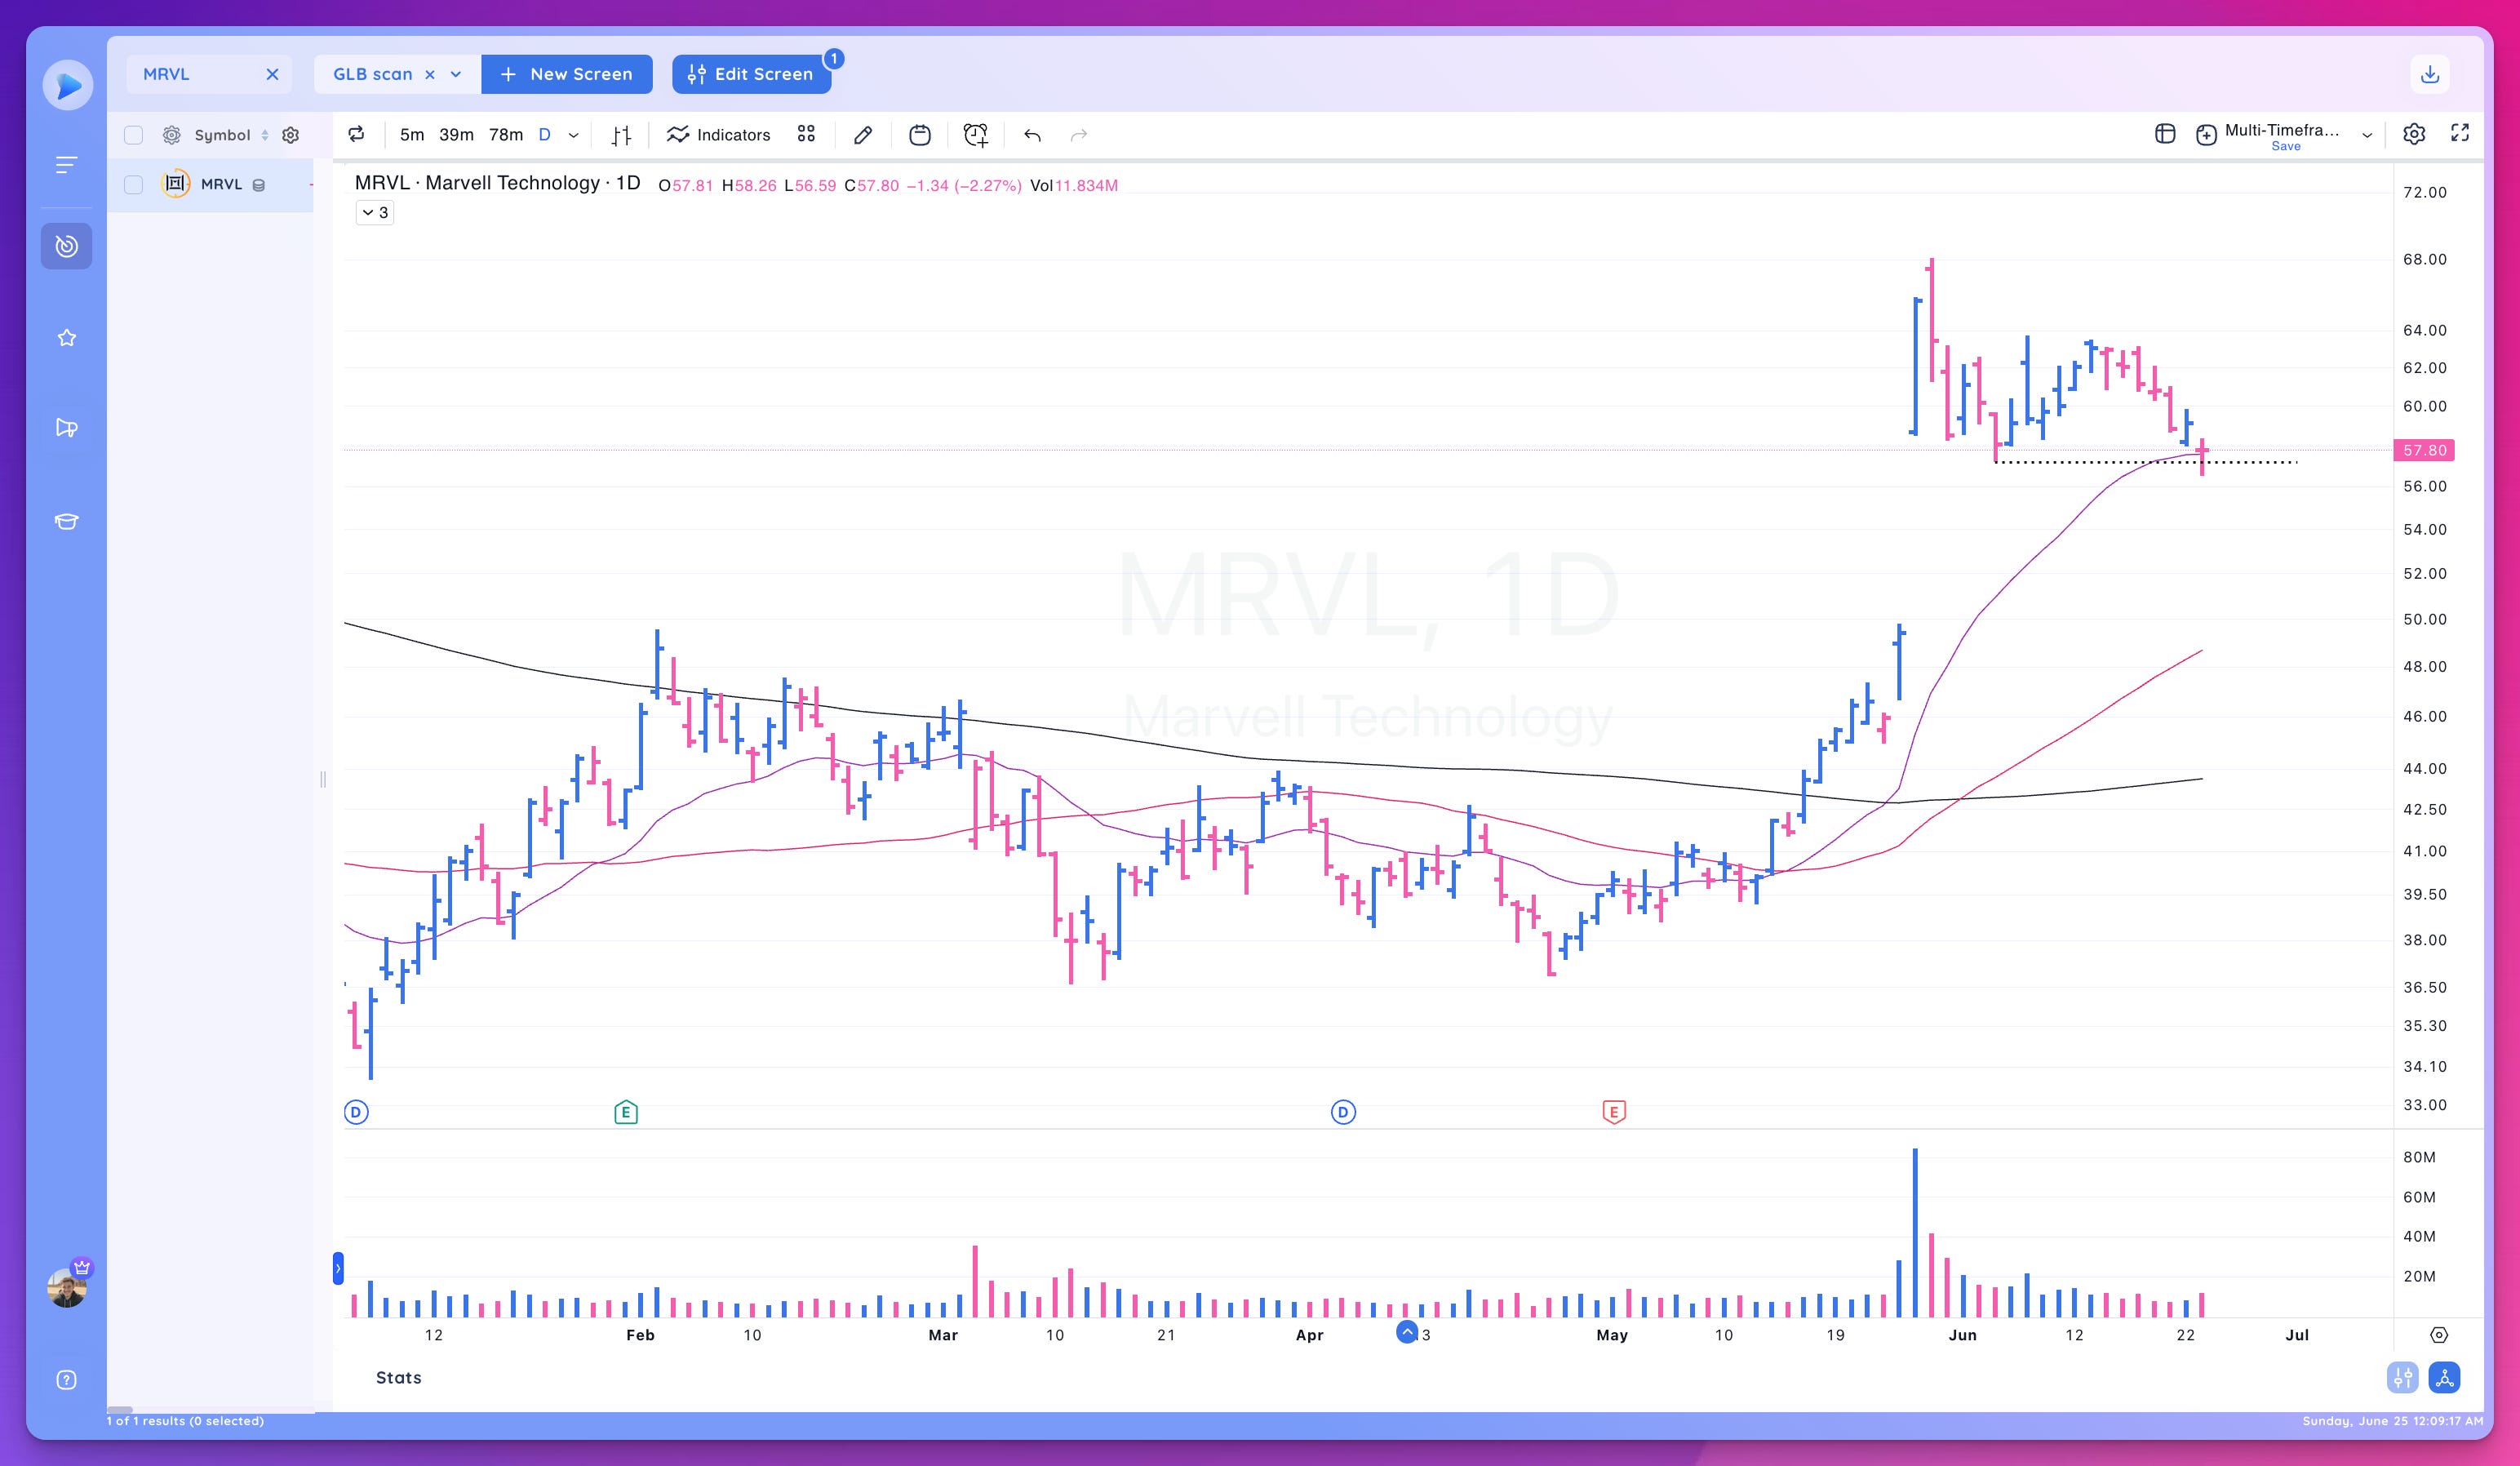
Task: Open chart settings gear icon
Action: [x=2414, y=134]
